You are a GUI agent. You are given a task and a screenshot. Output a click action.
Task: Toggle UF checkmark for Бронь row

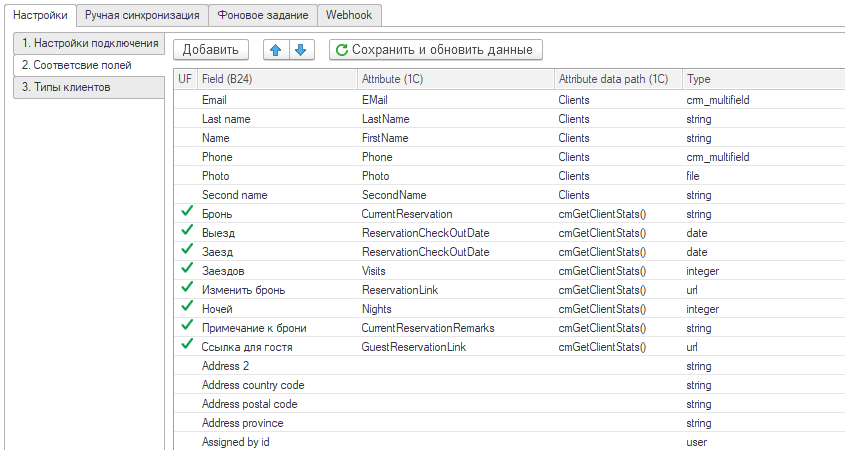click(186, 213)
